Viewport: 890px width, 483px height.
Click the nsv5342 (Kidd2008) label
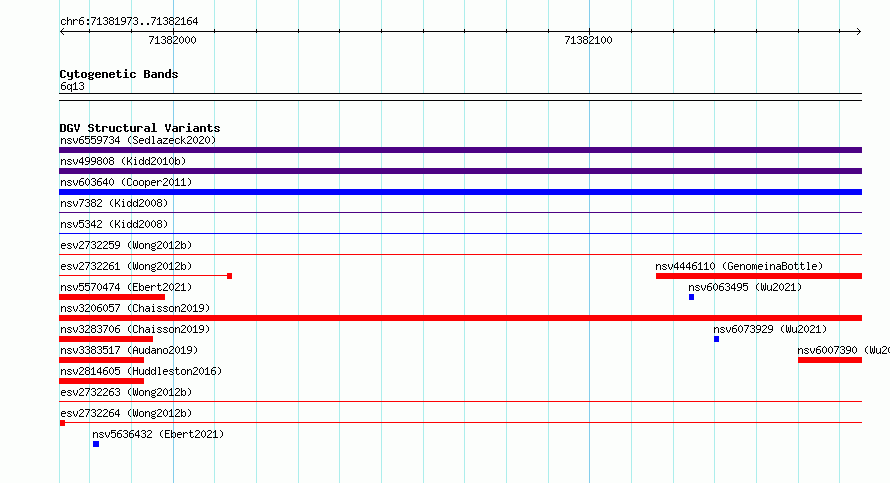coord(114,224)
